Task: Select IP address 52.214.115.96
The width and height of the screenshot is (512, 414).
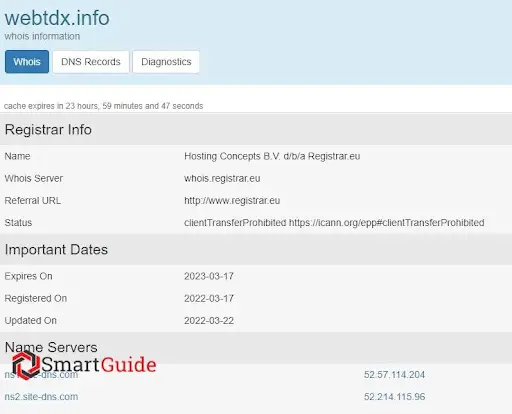Action: (394, 397)
